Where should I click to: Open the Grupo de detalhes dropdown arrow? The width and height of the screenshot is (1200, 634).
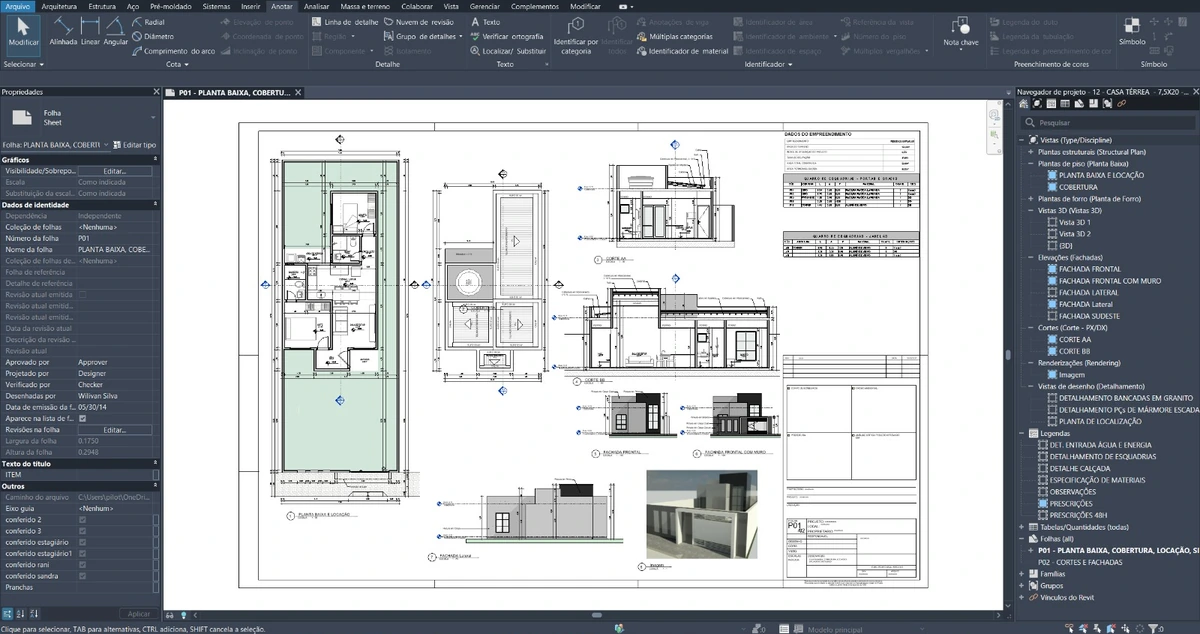pos(461,36)
